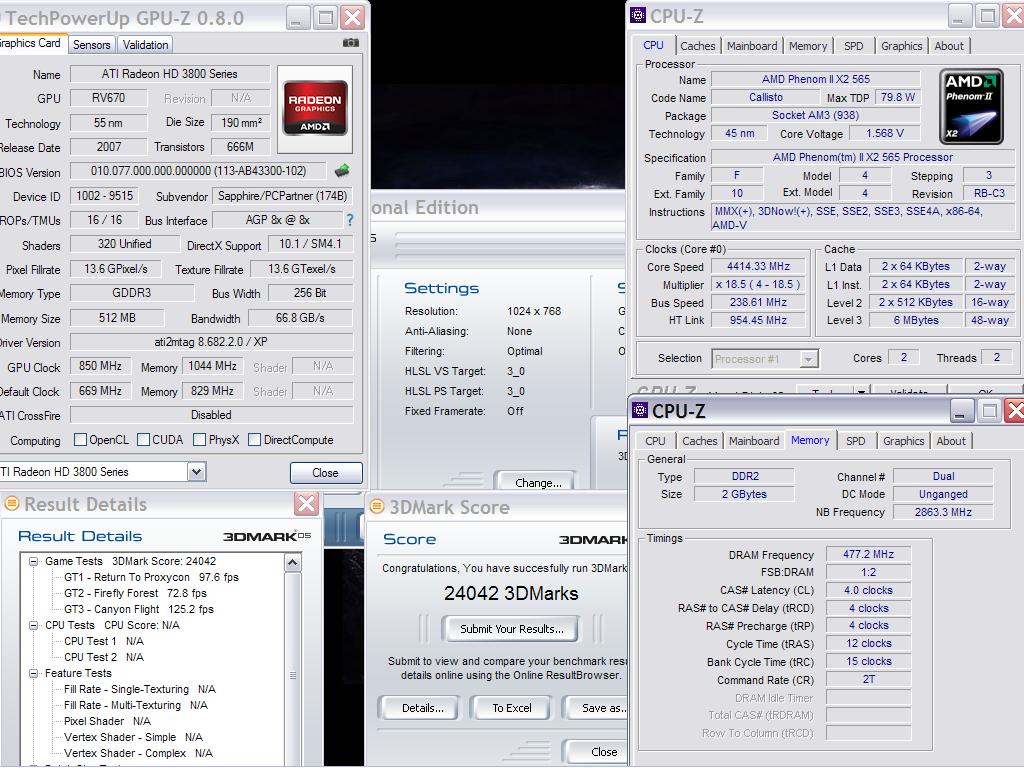Click the CAS# Latency 4.0 clocks value
This screenshot has width=1024, height=768.
868,590
